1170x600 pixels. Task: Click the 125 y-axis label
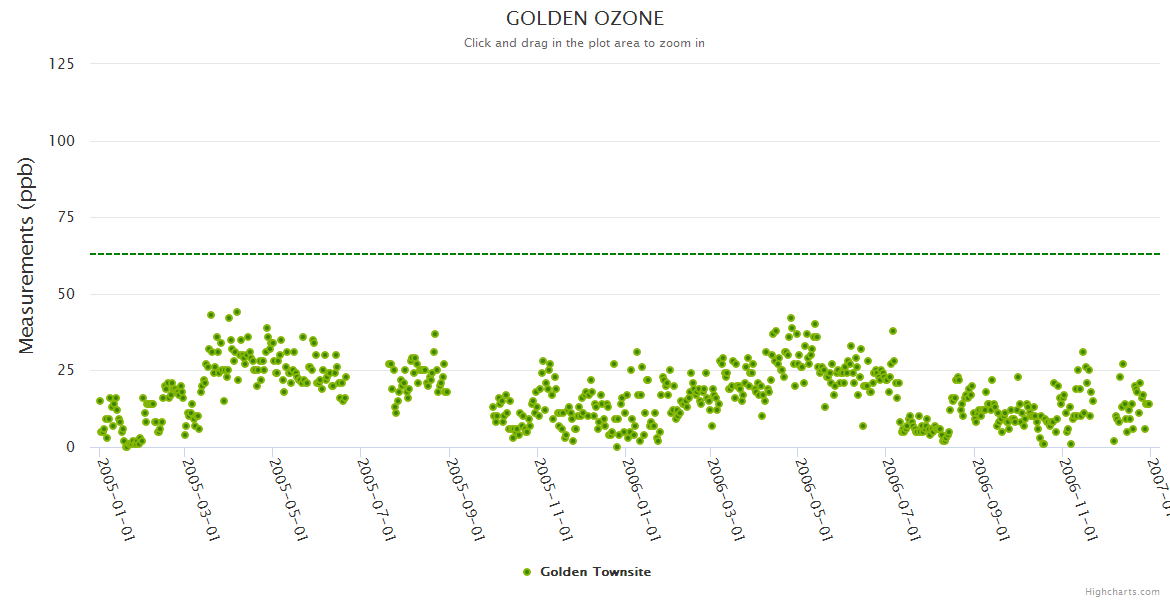[61, 64]
